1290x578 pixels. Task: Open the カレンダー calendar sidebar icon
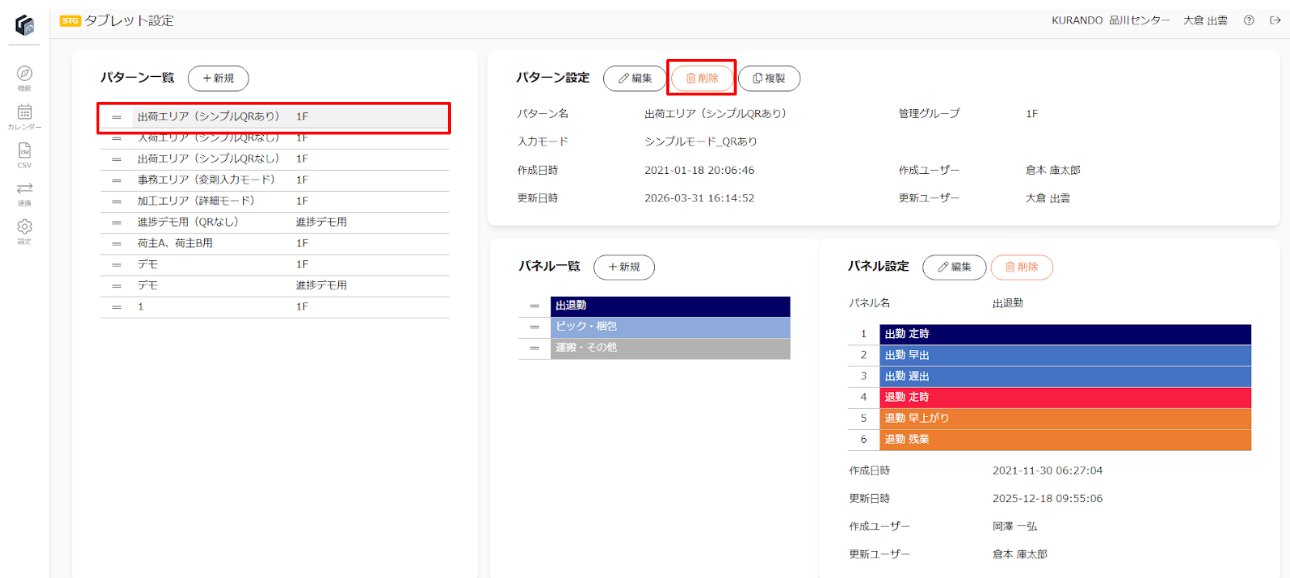point(25,111)
